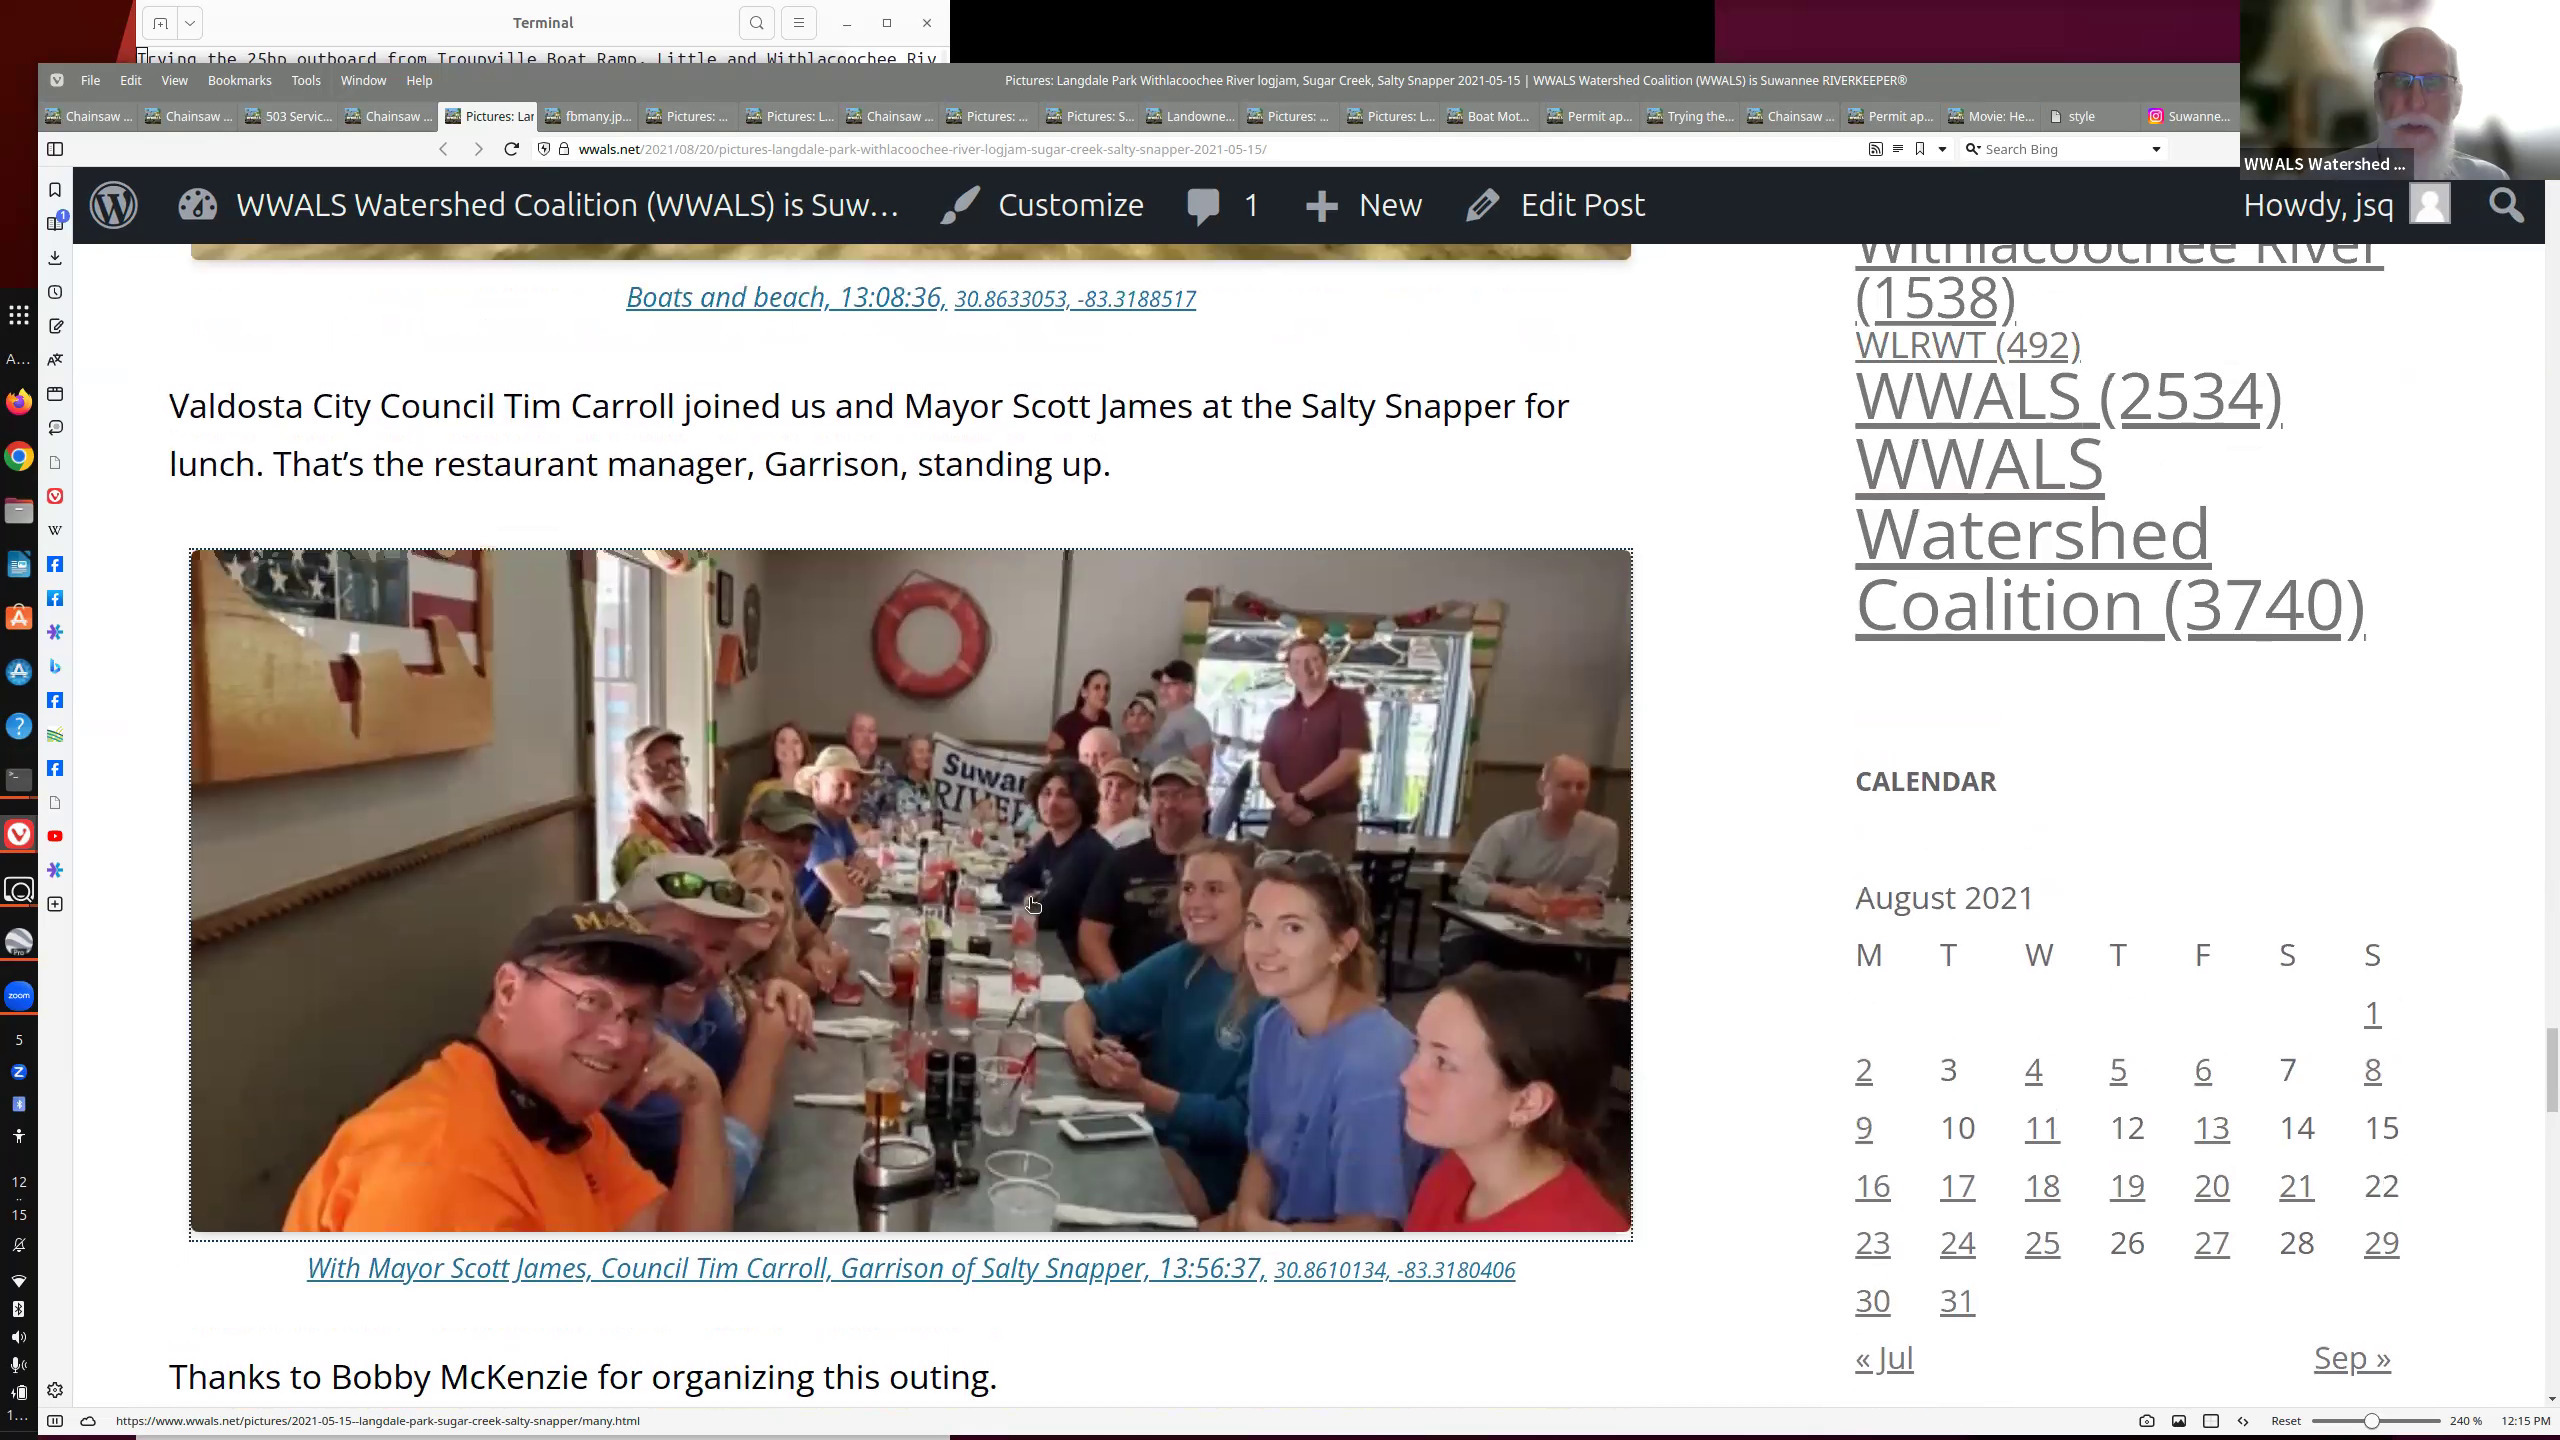Toggle image loading in status bar
Viewport: 2560px width, 1440px height.
[x=2178, y=1421]
